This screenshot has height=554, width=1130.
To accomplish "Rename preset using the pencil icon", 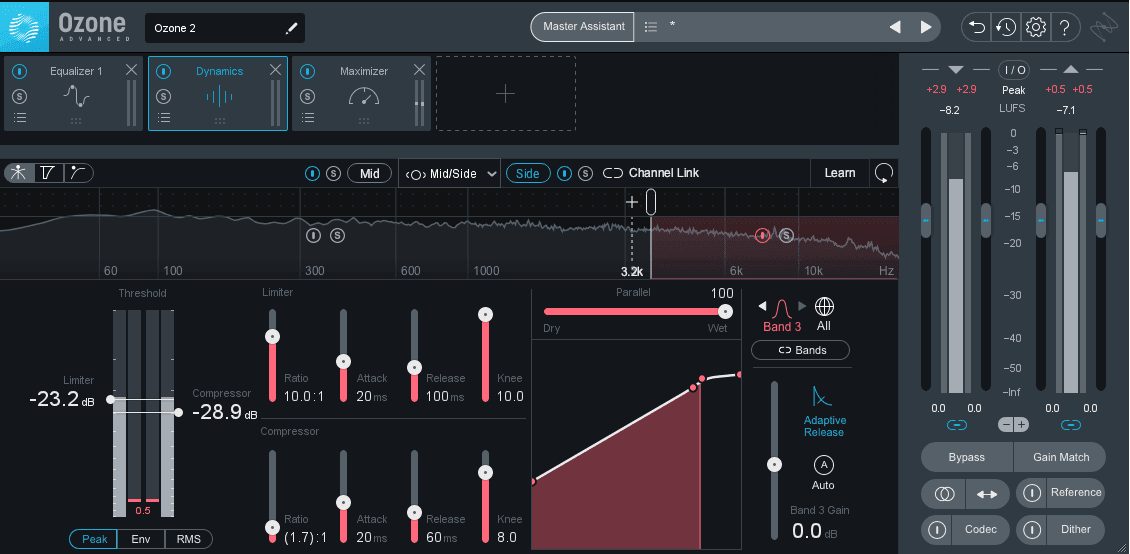I will pyautogui.click(x=291, y=28).
